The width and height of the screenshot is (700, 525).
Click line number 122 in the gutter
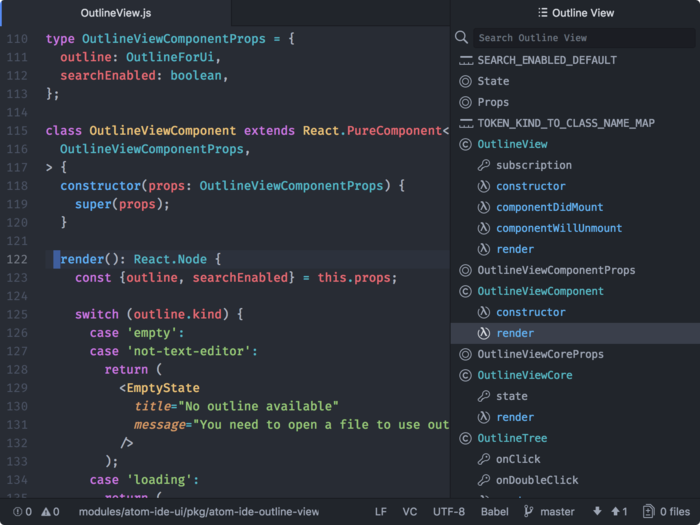(x=17, y=259)
